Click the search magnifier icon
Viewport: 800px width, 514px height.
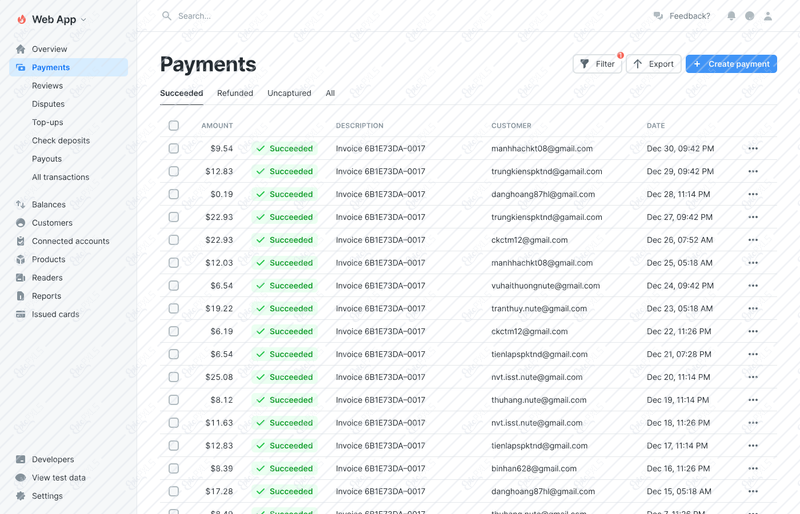click(166, 16)
